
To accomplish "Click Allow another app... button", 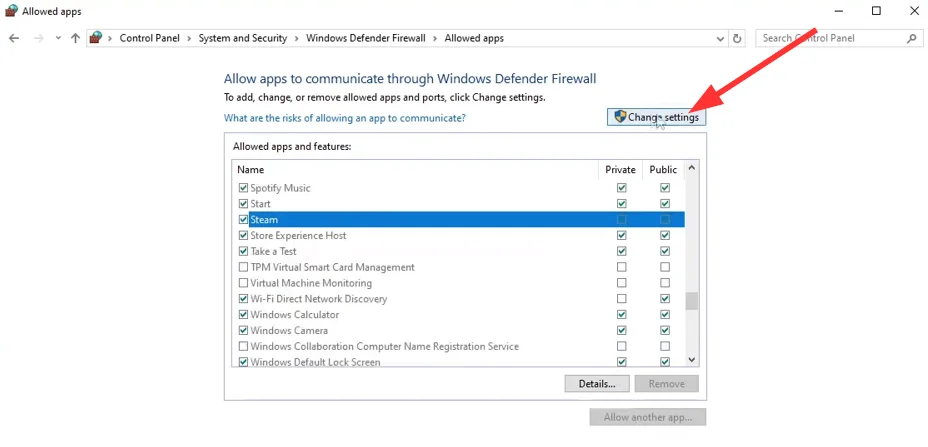I will [648, 417].
